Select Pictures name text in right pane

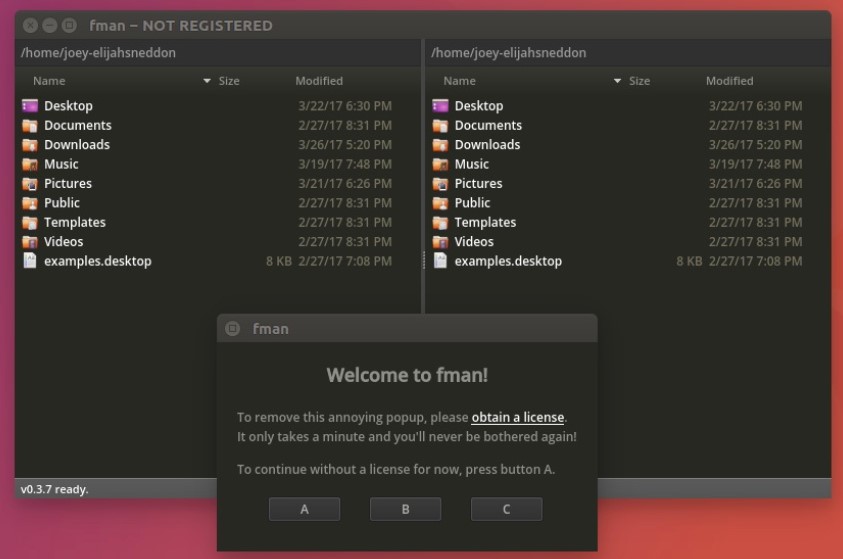pos(478,183)
